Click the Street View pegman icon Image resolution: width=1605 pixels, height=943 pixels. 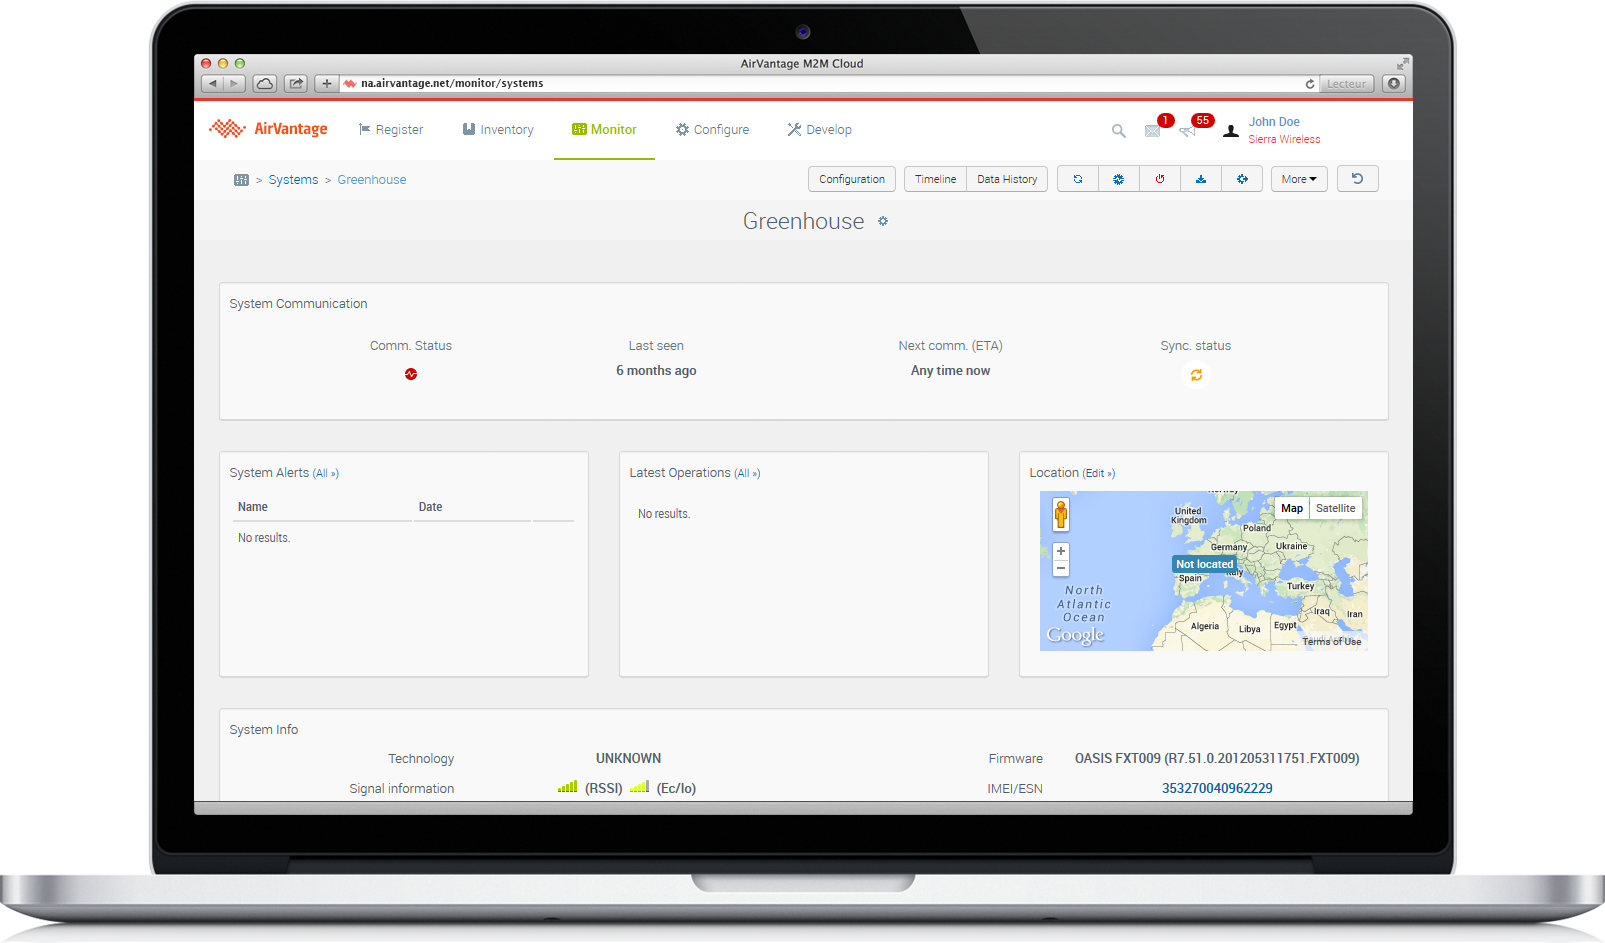tap(1061, 515)
